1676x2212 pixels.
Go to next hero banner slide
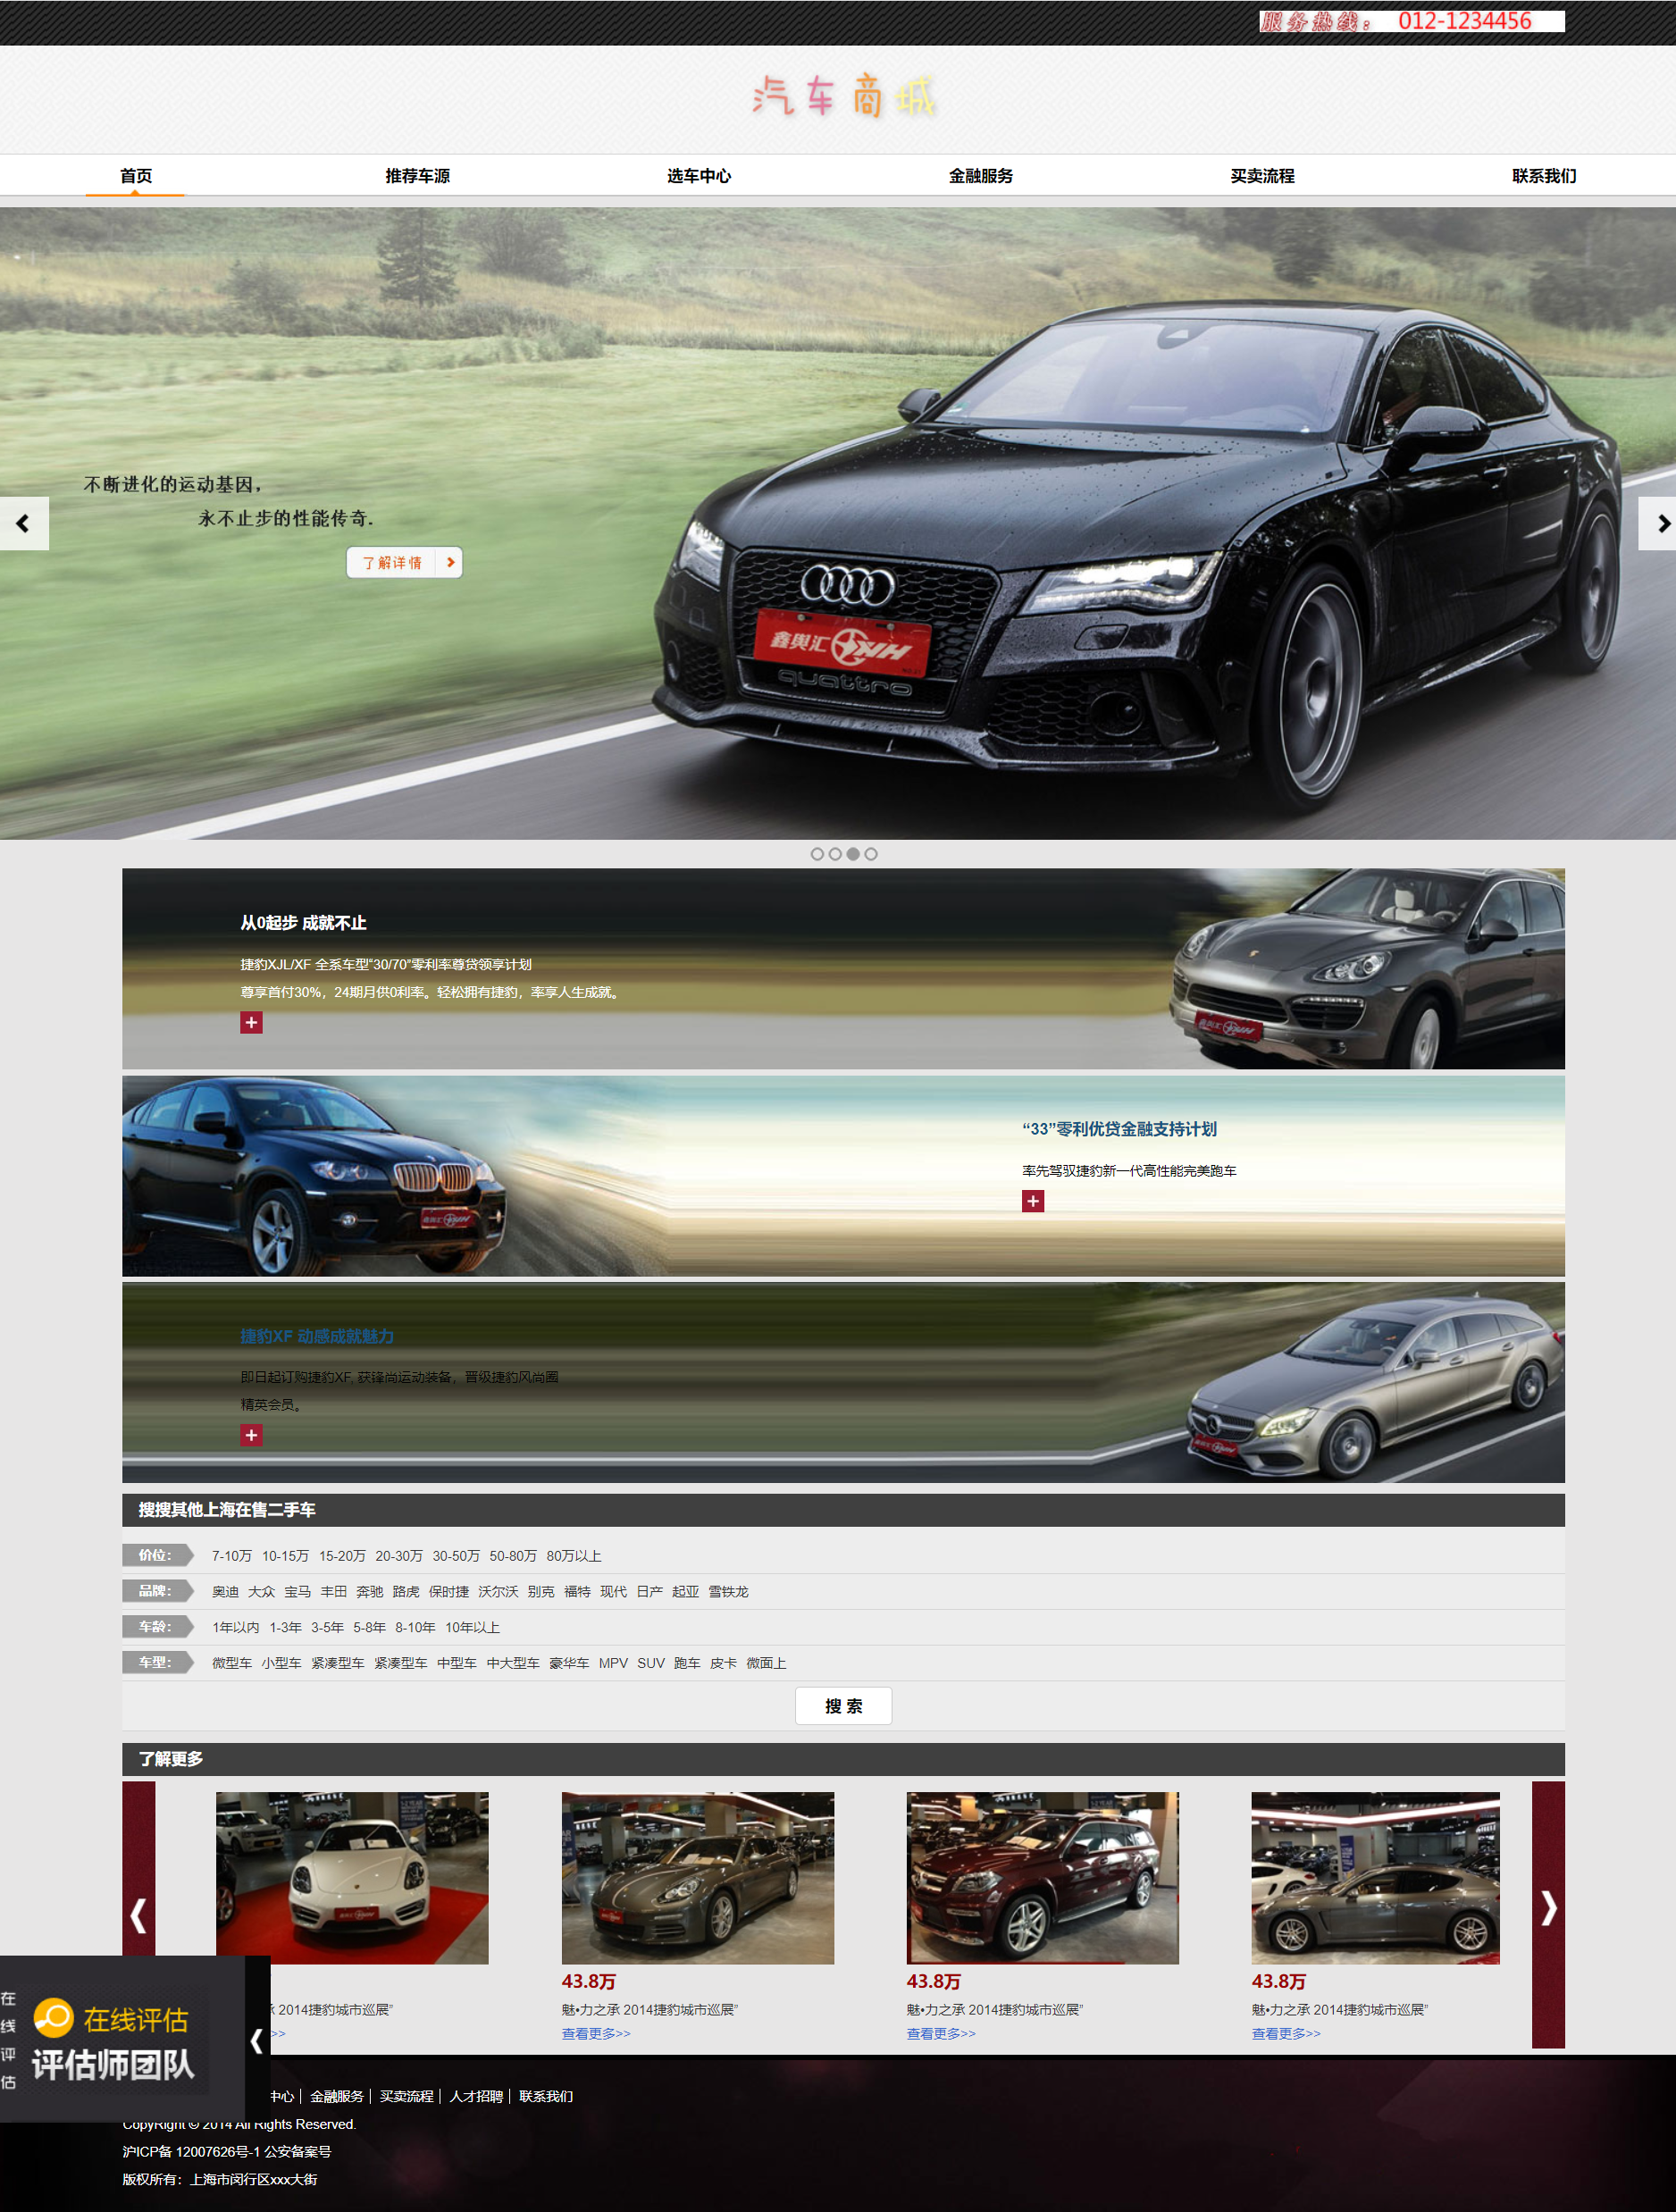tap(1657, 523)
